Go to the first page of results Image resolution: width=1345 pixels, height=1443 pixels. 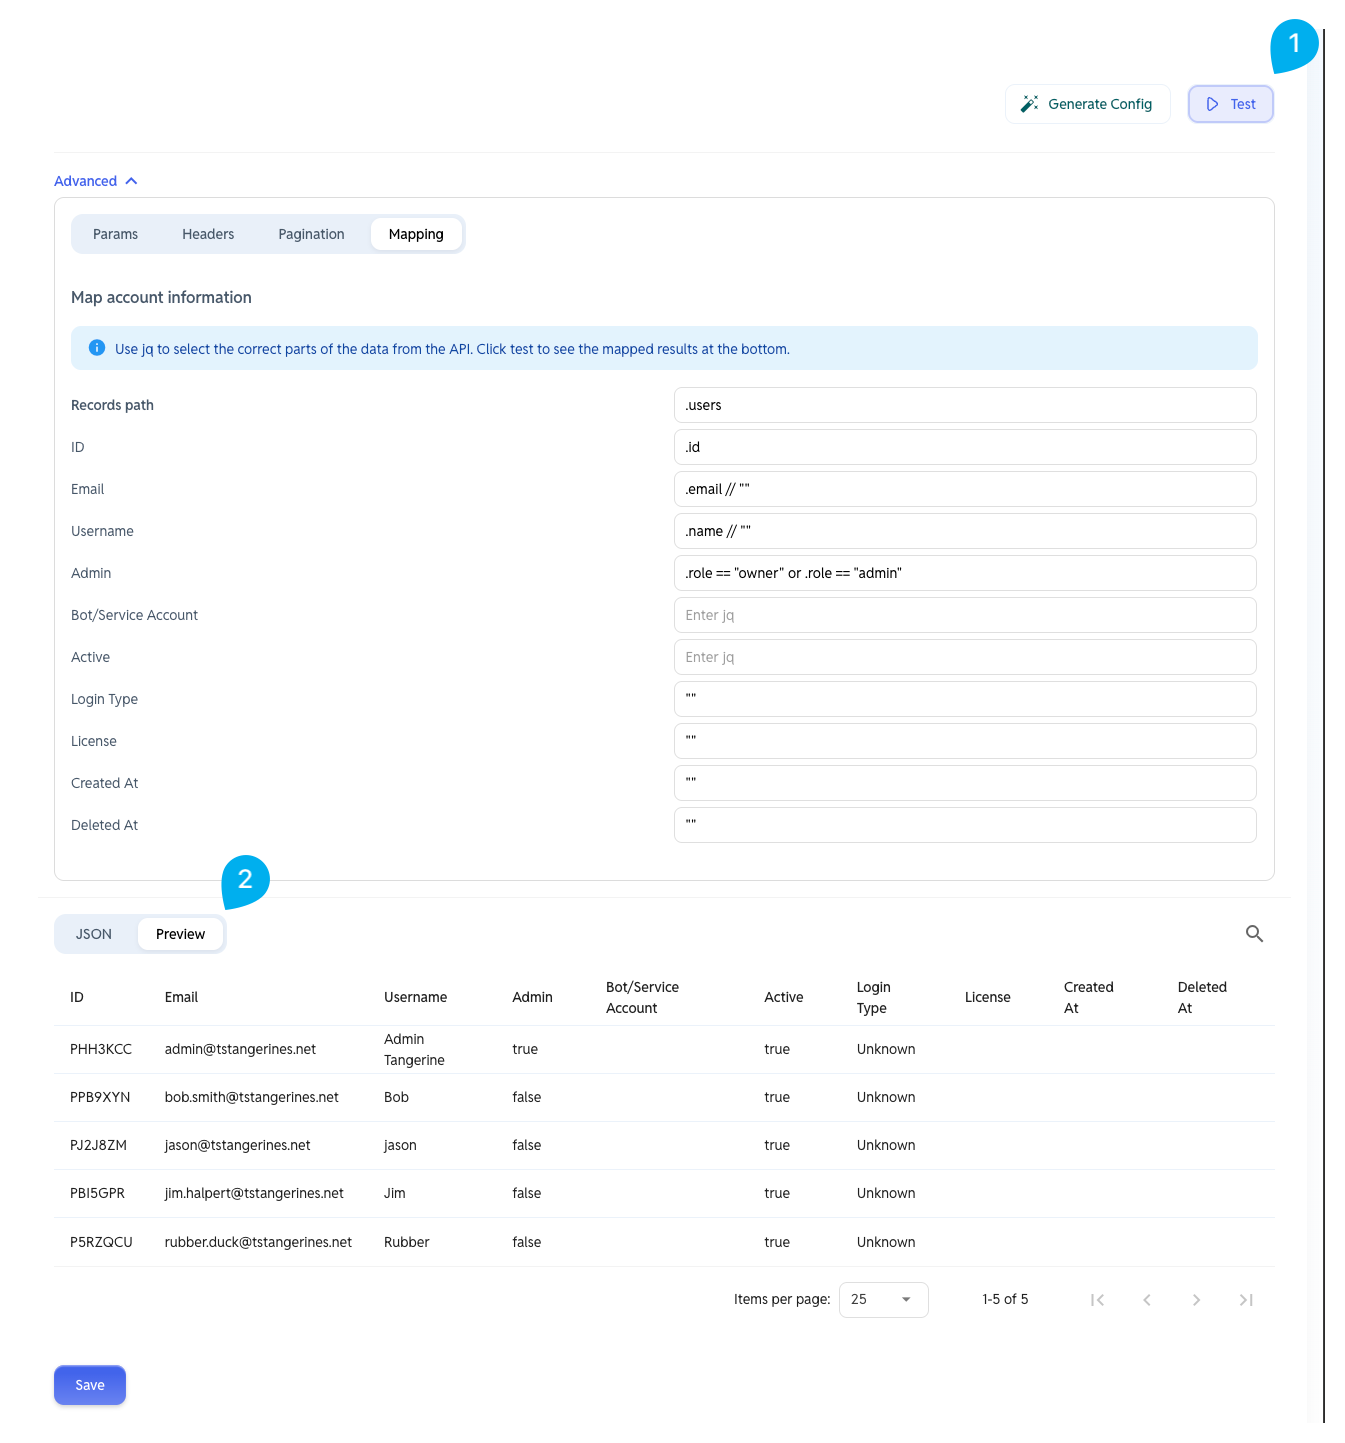[x=1097, y=1300]
